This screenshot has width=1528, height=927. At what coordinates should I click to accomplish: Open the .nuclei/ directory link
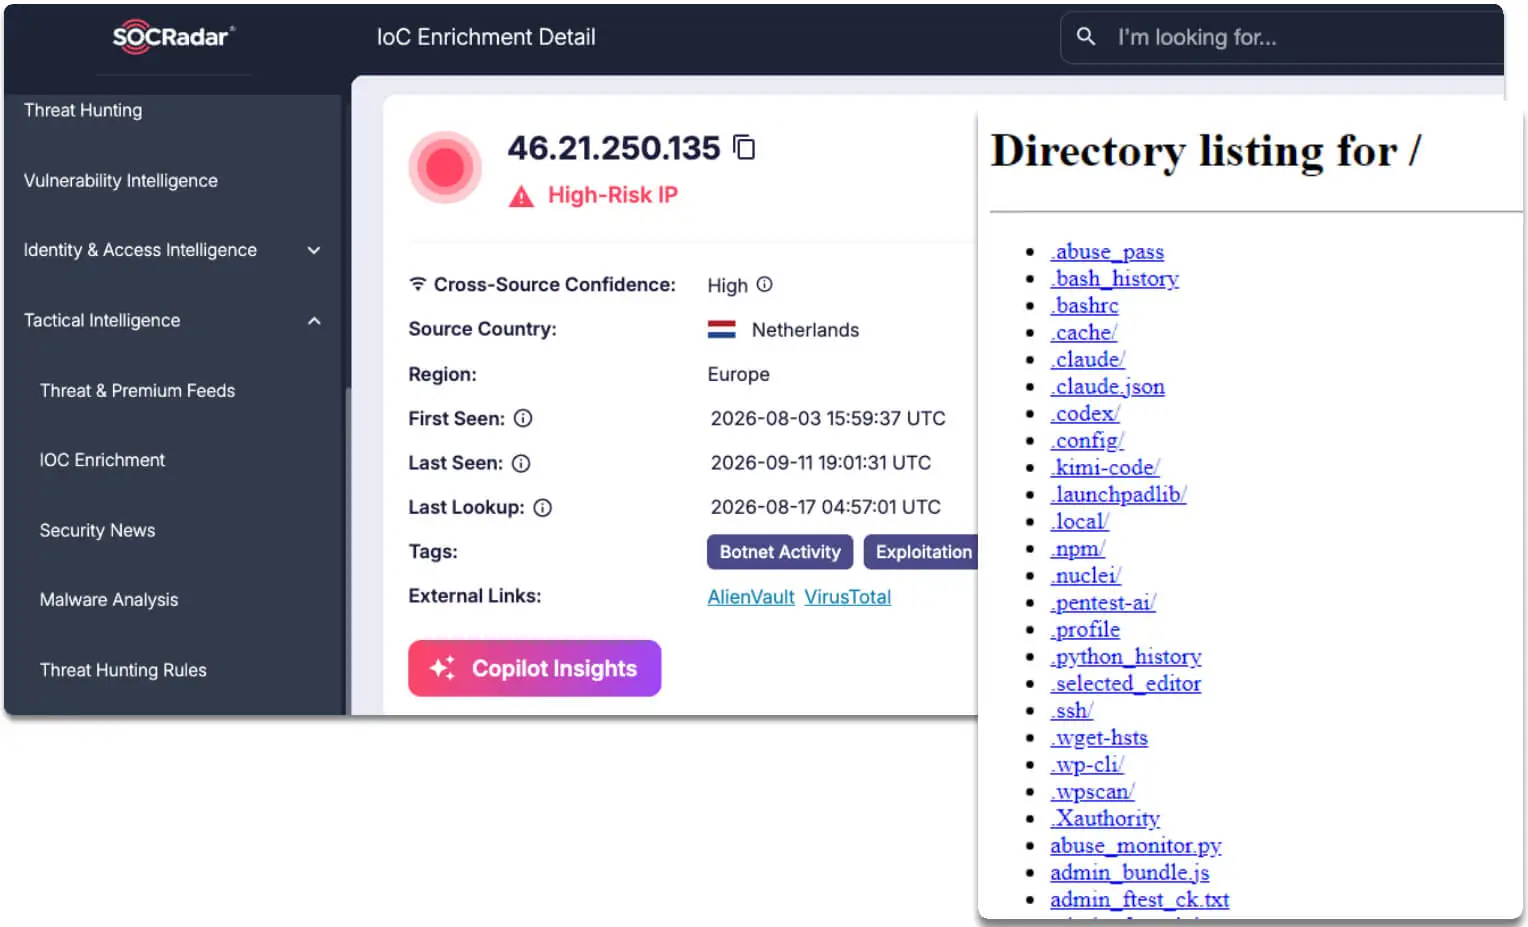pos(1086,576)
